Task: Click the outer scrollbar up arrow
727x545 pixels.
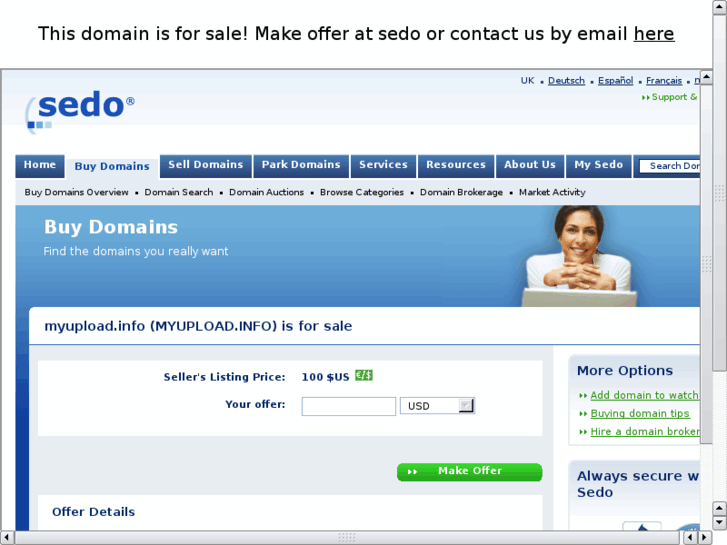Action: pos(720,7)
